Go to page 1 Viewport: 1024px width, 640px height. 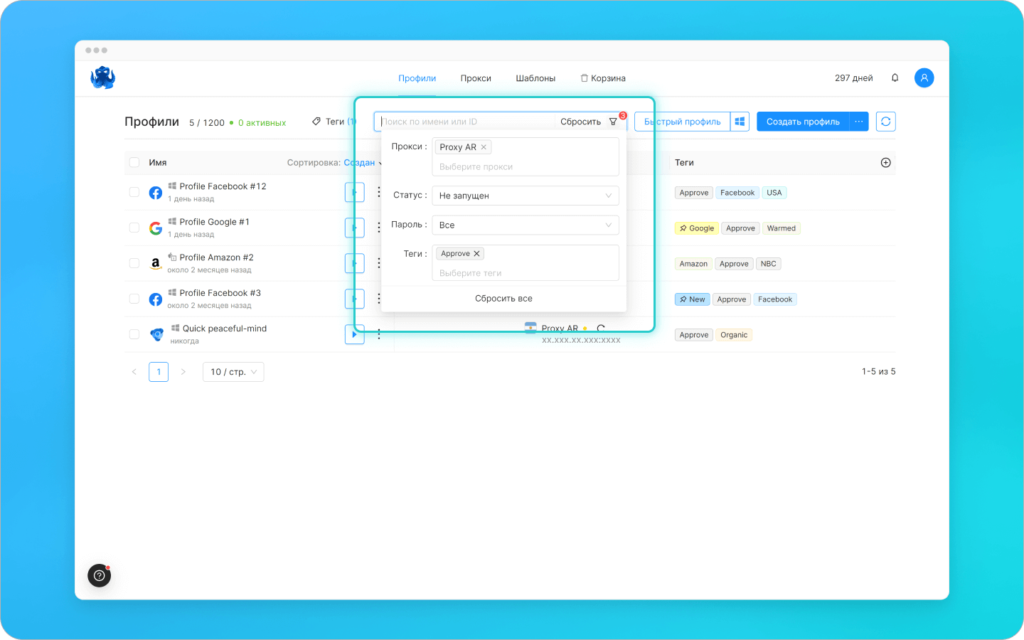(159, 372)
